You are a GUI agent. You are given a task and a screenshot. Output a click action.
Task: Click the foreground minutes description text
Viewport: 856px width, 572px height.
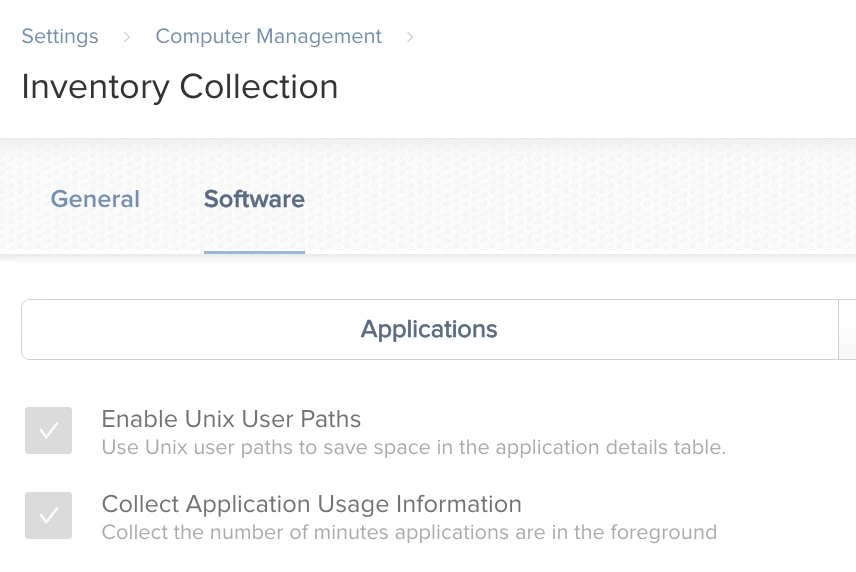[409, 532]
